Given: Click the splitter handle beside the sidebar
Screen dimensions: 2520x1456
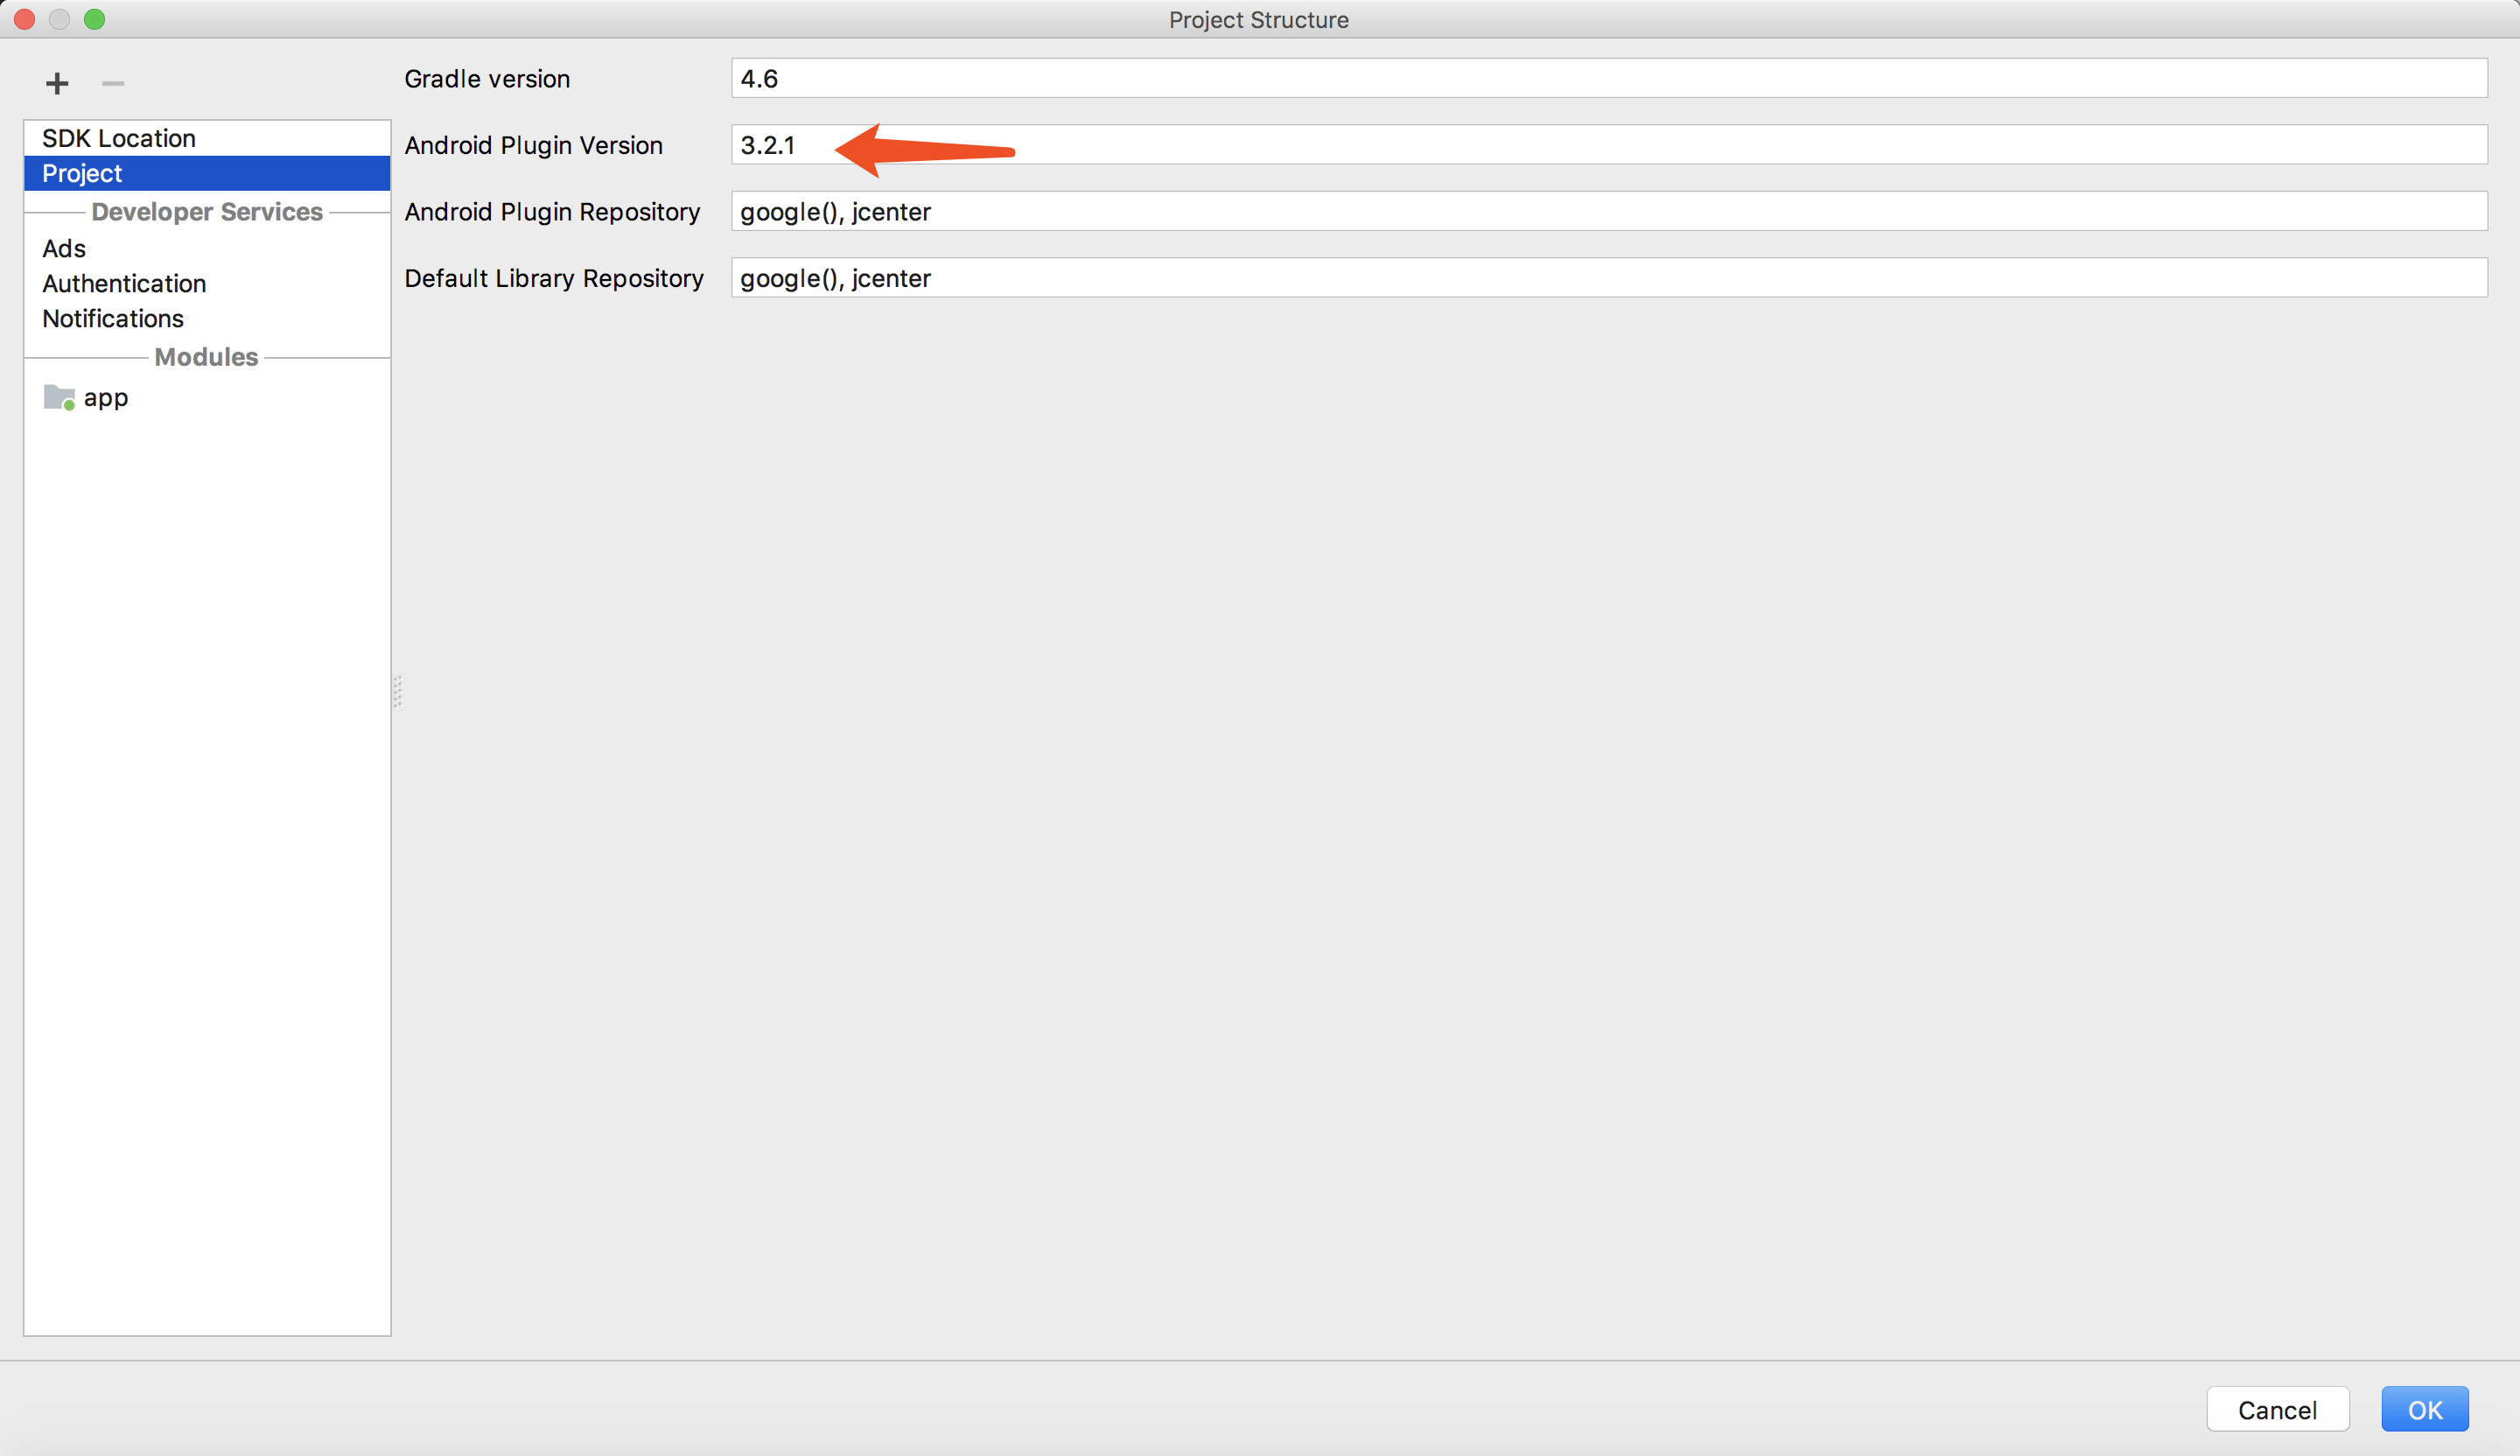Looking at the screenshot, I should 397,692.
